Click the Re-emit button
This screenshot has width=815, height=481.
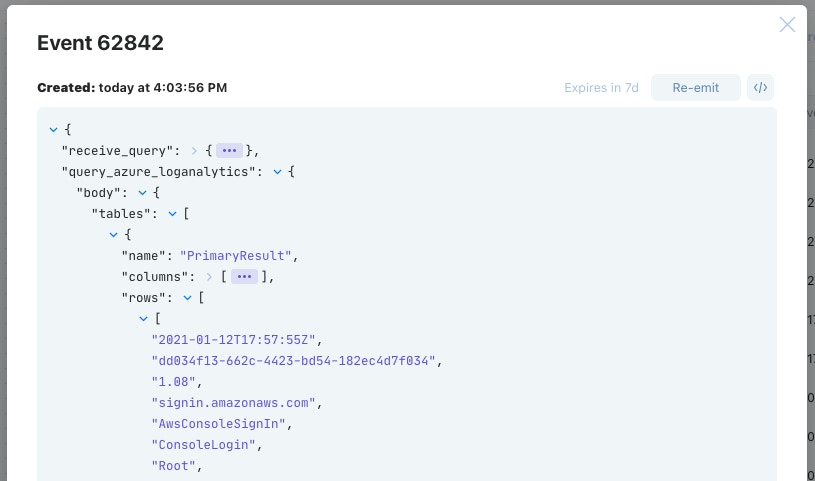[695, 88]
